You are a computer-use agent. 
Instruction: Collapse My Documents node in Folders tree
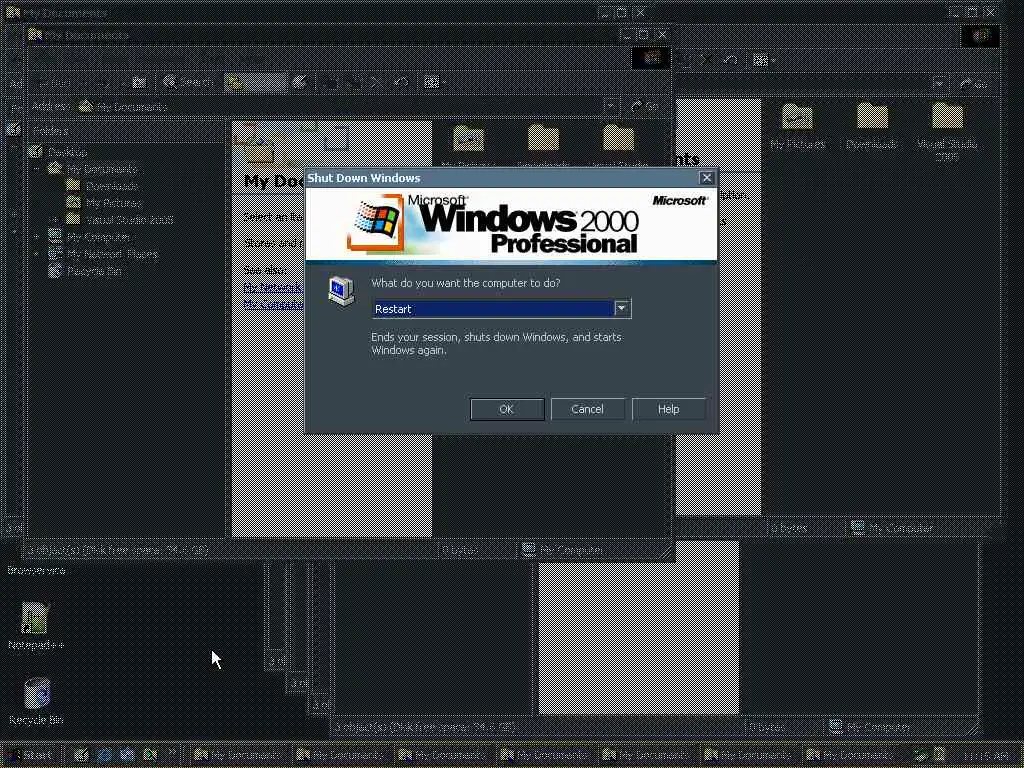(37, 169)
